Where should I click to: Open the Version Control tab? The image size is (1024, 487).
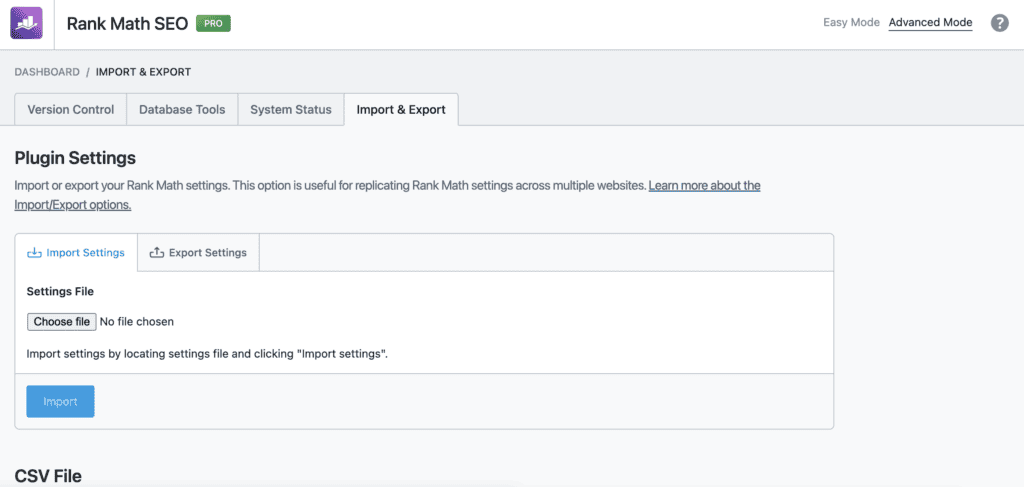[71, 110]
